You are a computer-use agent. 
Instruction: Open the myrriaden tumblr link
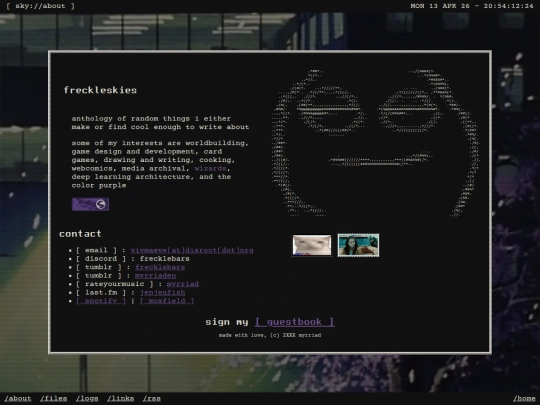155,276
